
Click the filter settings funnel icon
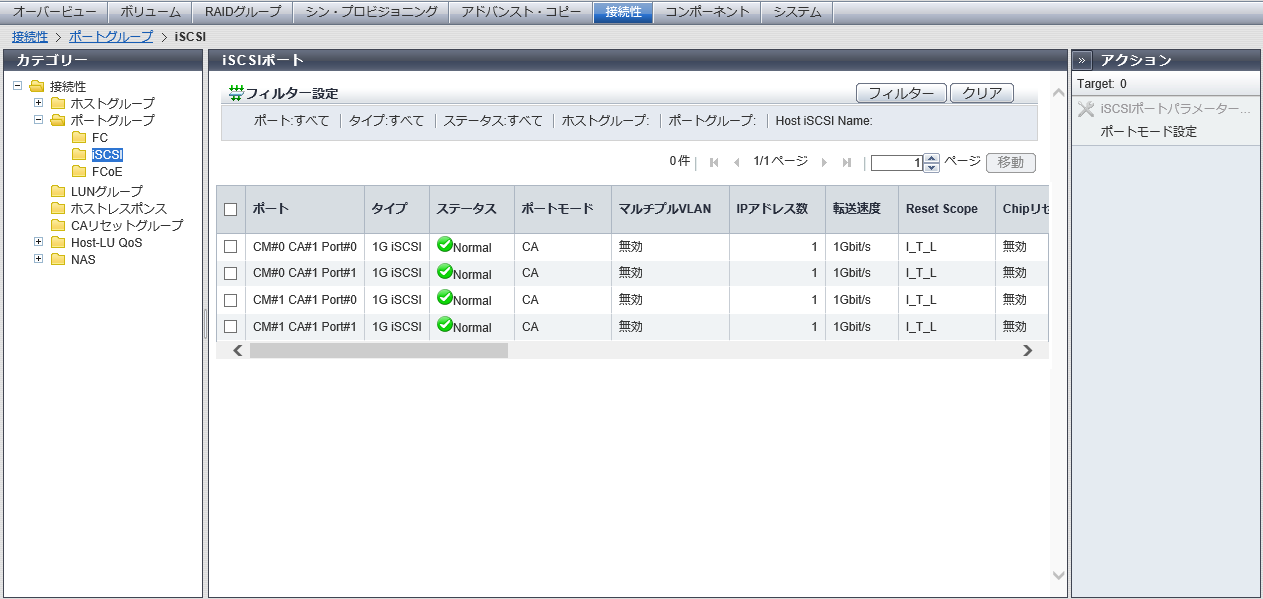tap(236, 93)
